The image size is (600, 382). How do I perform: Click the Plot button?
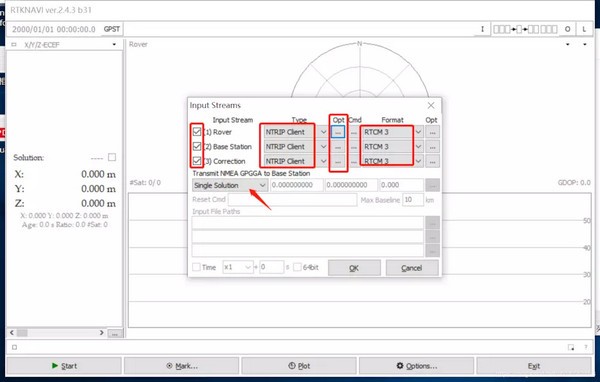pyautogui.click(x=299, y=366)
